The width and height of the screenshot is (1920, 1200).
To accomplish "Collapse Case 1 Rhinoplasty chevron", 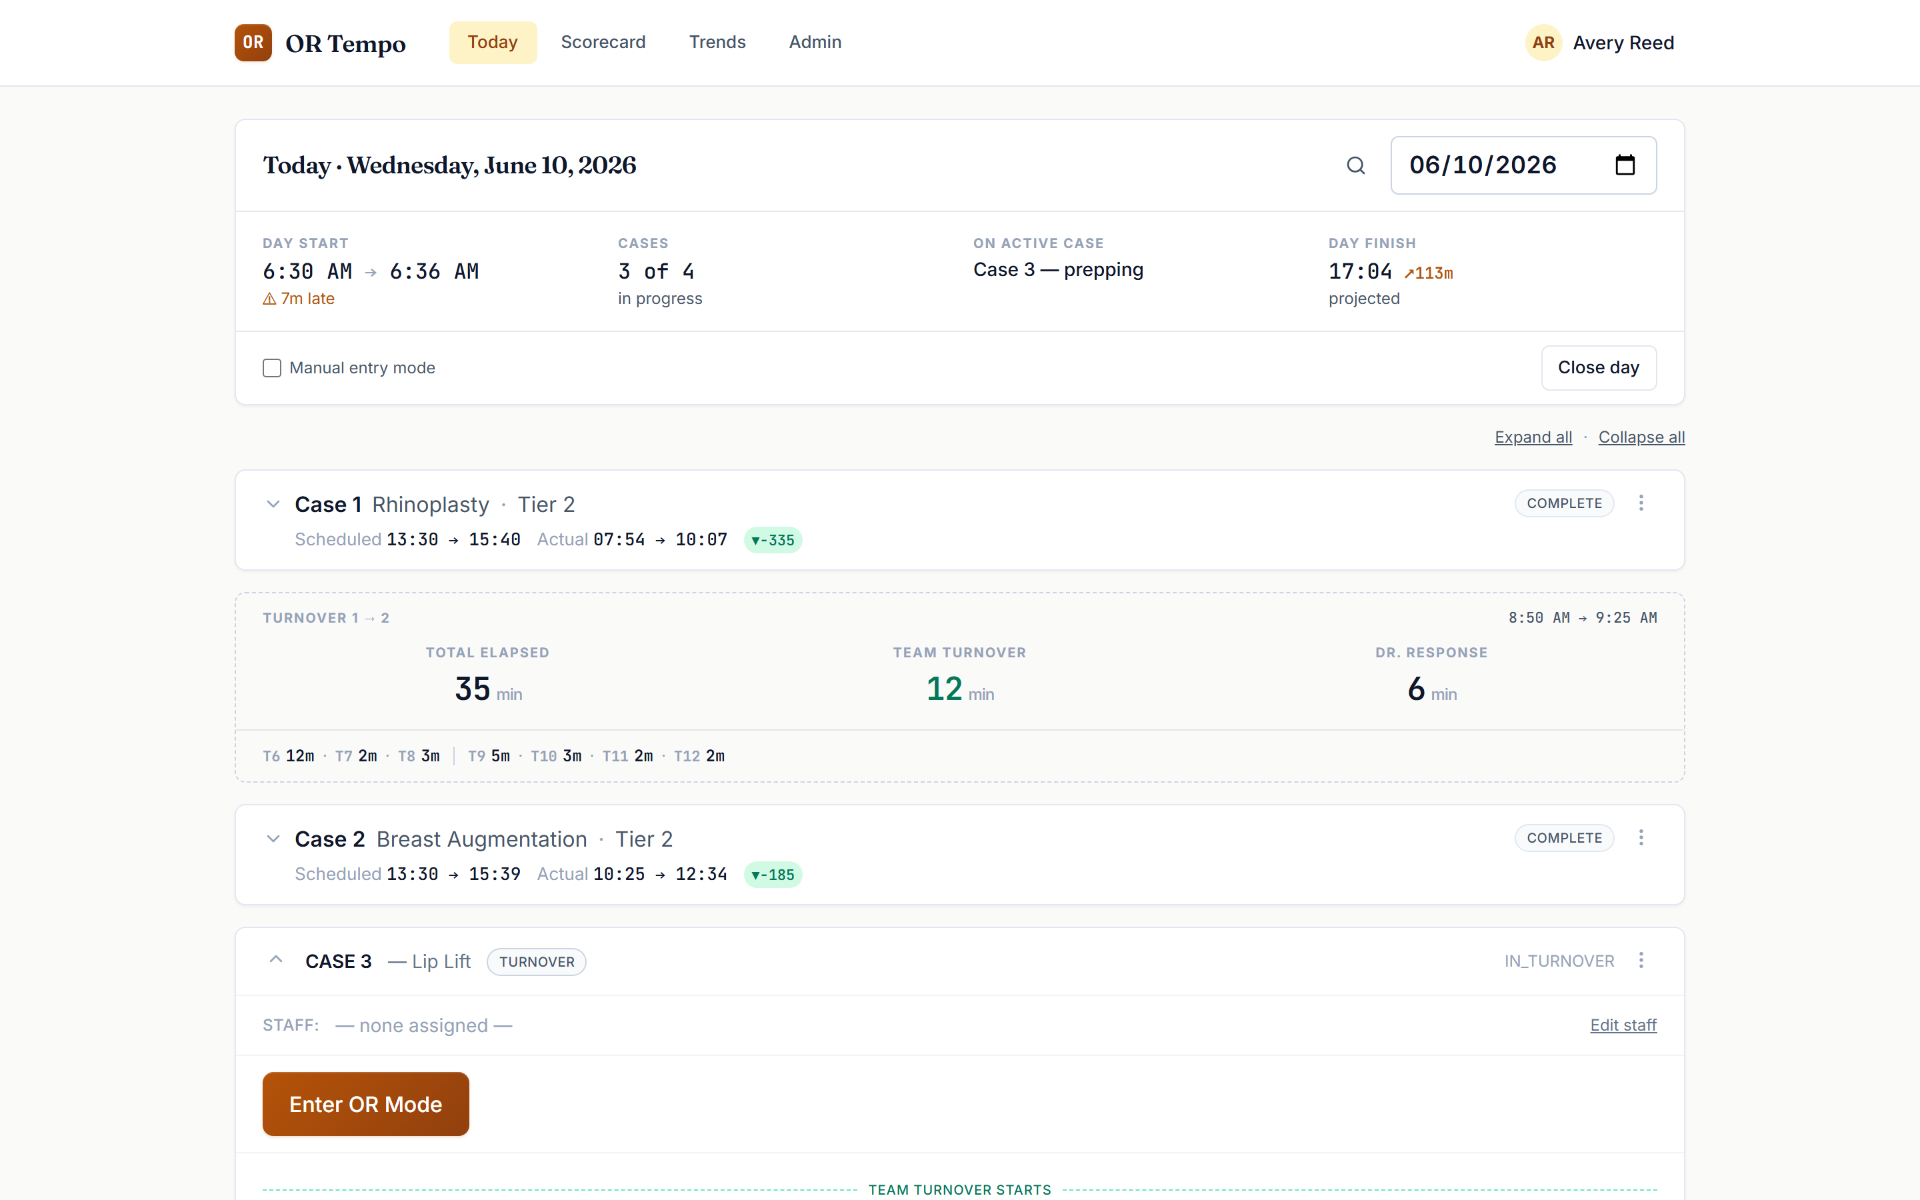I will coord(273,504).
